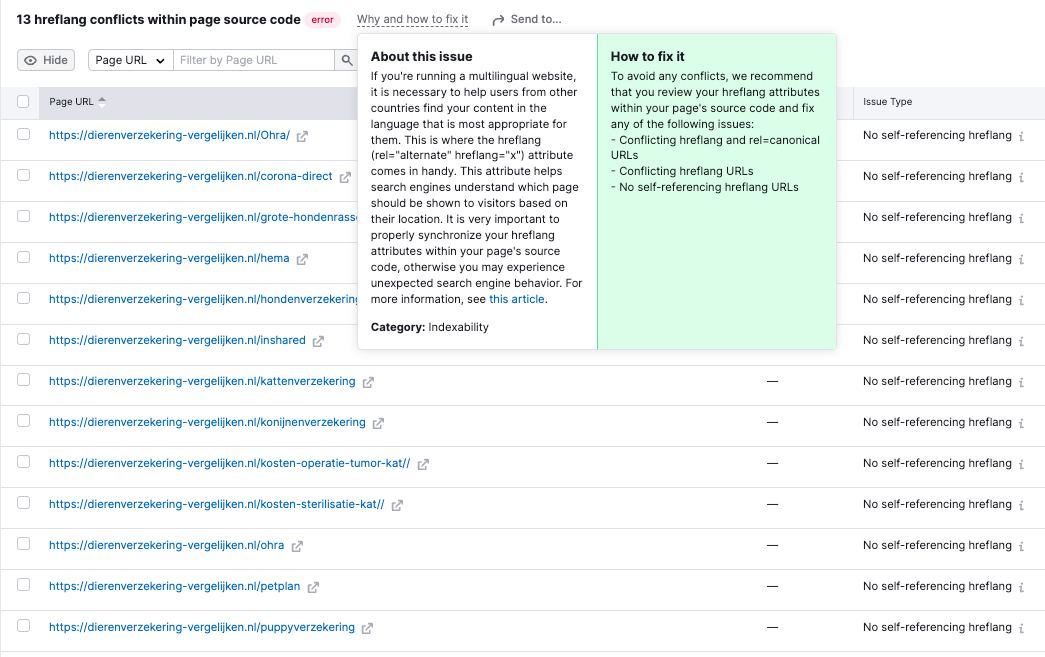
Task: Click the sort arrows on Page URL column
Action: click(x=102, y=102)
